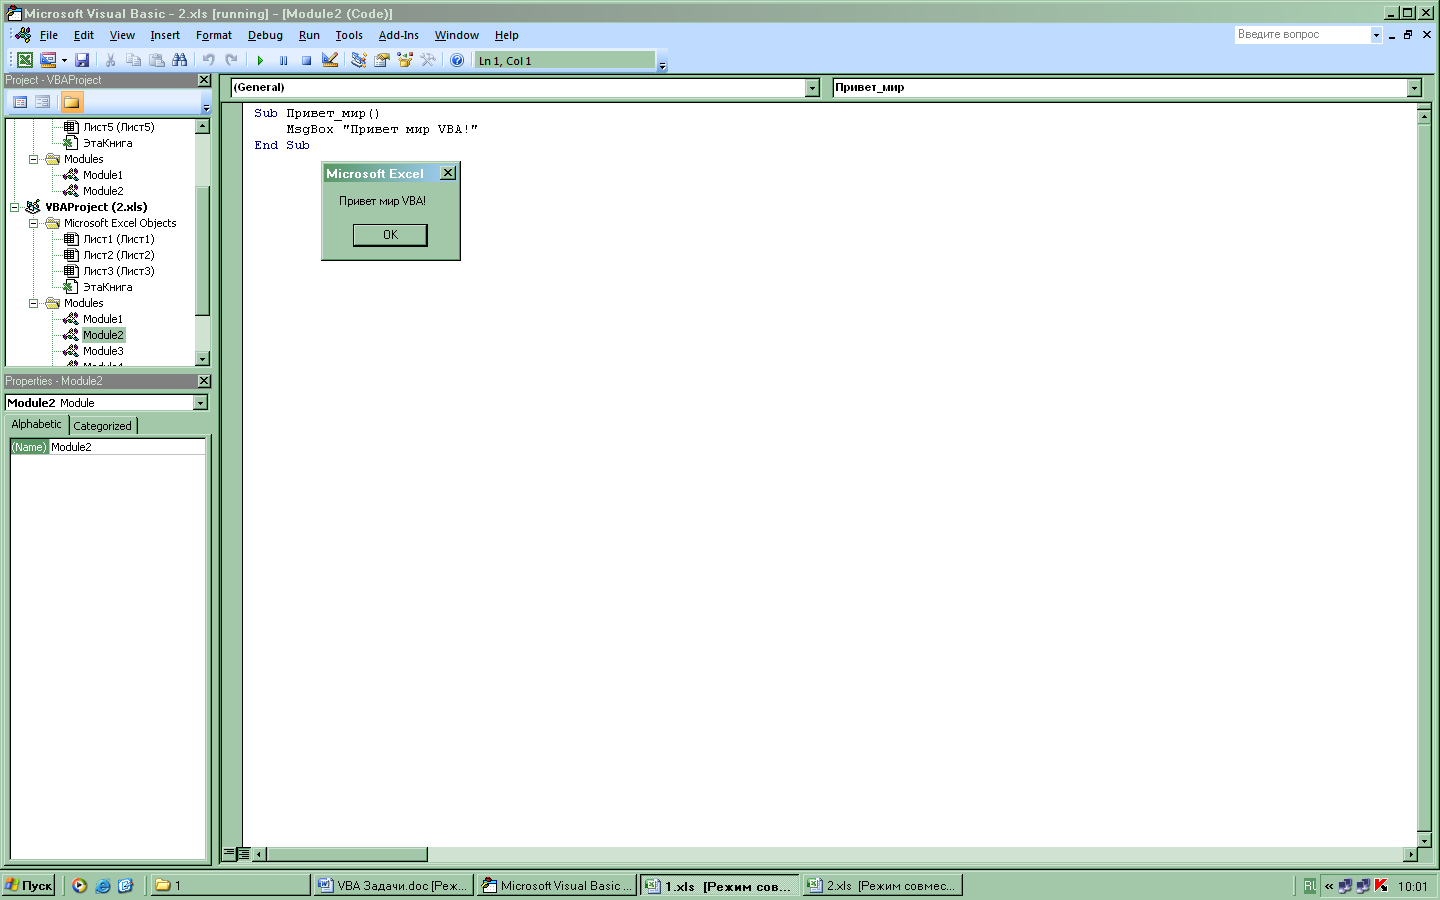Collapse VBAProject (2.xls) tree node
The height and width of the screenshot is (900, 1440).
pos(14,207)
